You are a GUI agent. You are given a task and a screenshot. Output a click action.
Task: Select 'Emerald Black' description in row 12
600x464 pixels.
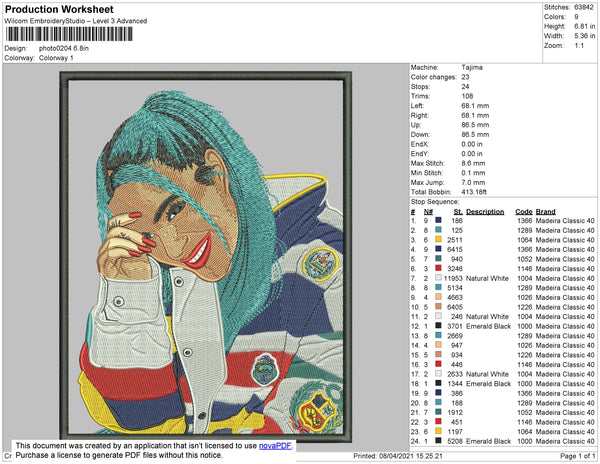click(488, 326)
